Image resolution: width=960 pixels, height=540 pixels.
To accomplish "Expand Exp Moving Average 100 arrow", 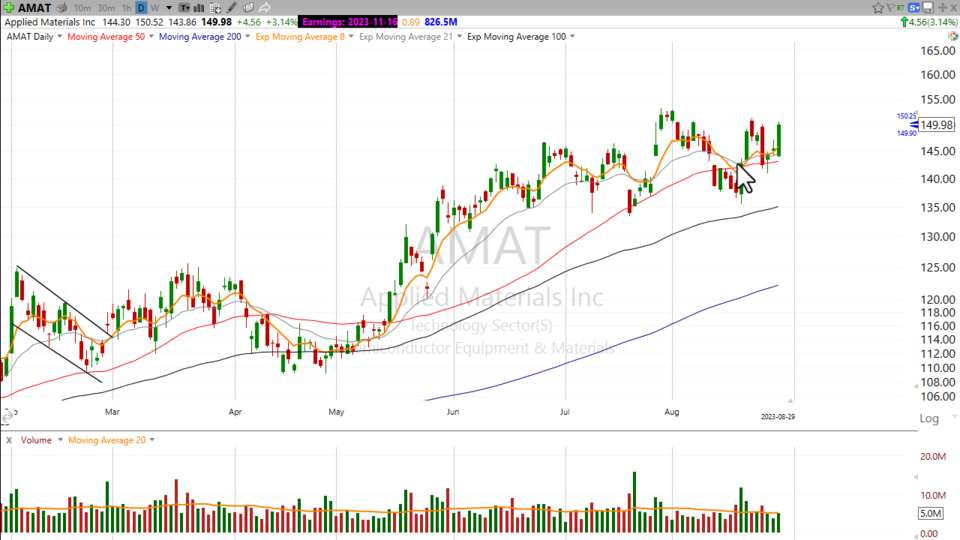I will click(572, 37).
